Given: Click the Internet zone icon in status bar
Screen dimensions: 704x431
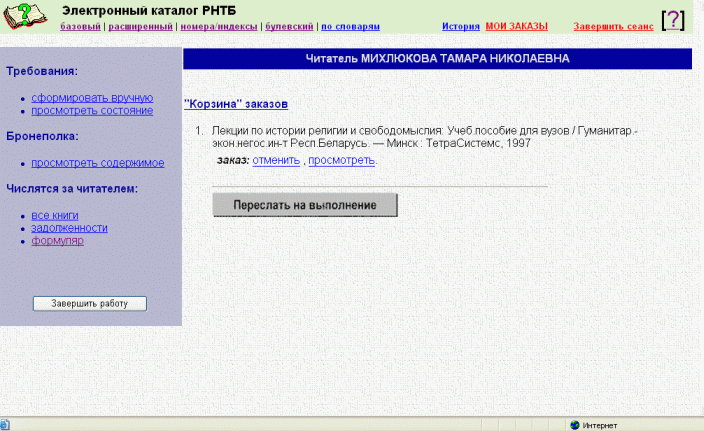Looking at the screenshot, I should click(x=575, y=424).
